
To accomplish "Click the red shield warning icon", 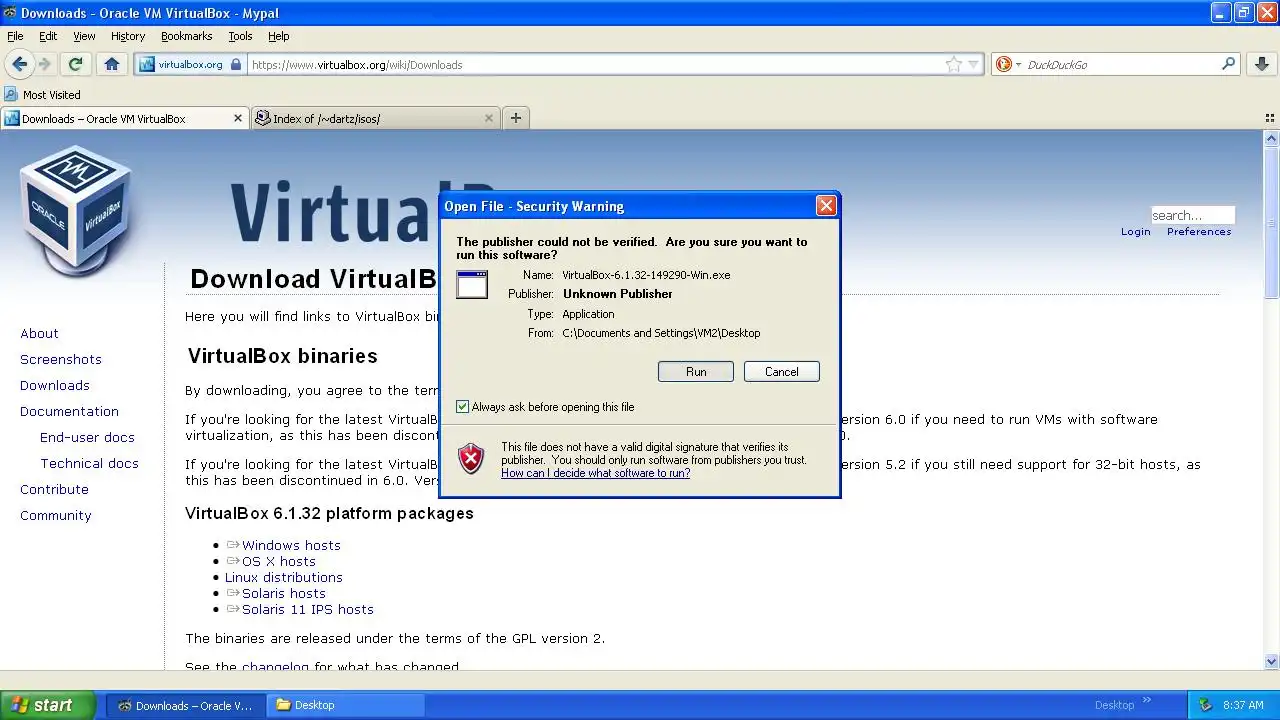I will pyautogui.click(x=471, y=459).
